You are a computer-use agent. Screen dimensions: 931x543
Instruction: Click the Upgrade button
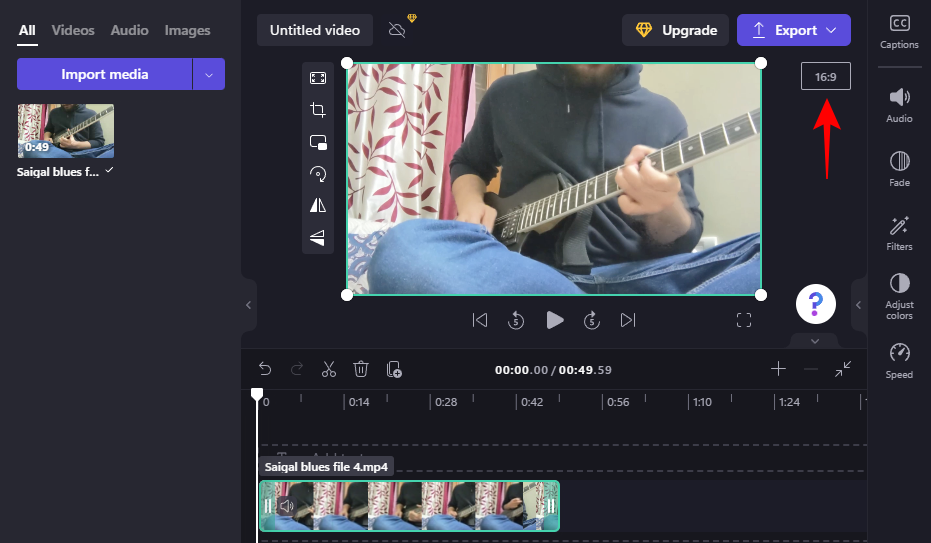click(x=675, y=30)
